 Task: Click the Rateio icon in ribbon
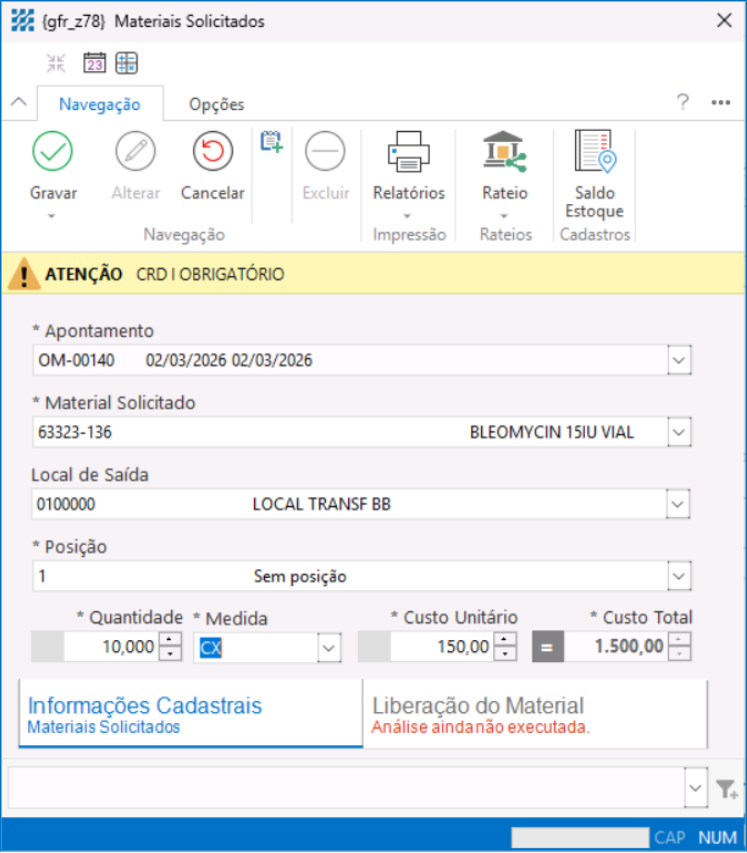[x=504, y=152]
